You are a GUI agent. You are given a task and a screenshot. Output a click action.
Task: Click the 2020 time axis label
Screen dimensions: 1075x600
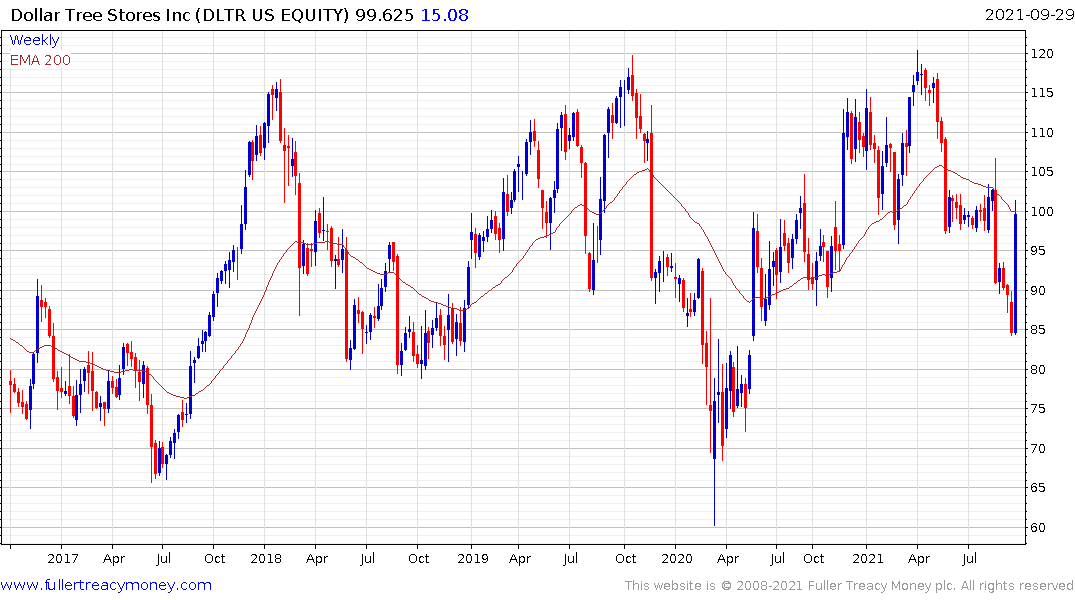677,558
